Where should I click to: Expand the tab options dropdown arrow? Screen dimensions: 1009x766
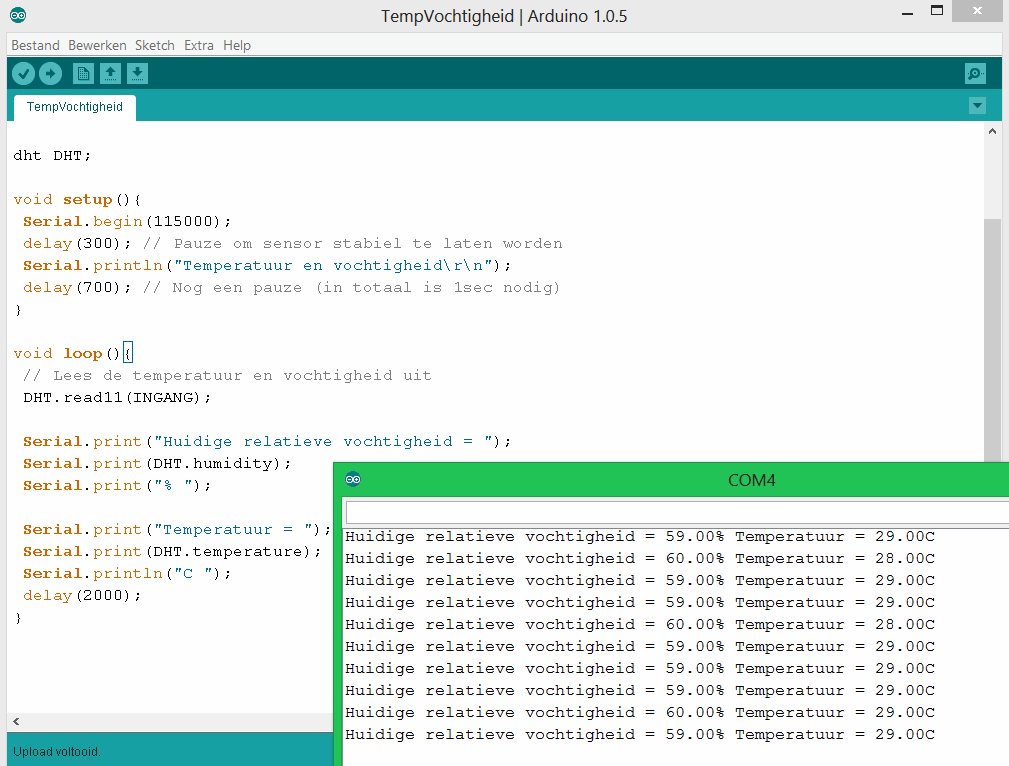point(977,106)
